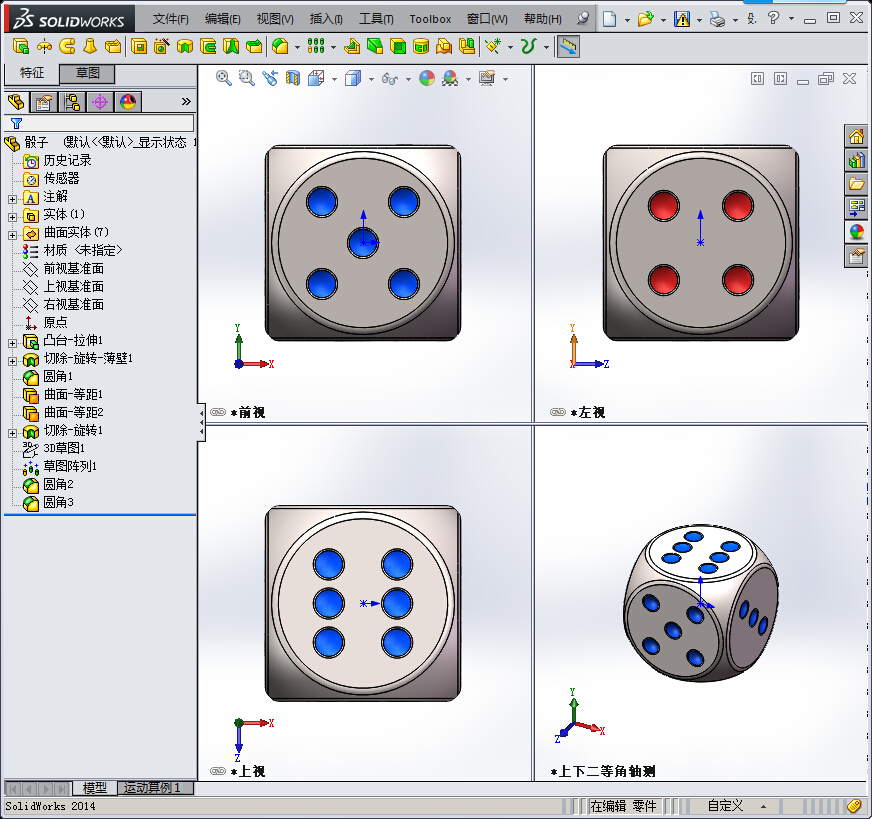This screenshot has width=872, height=819.
Task: Click Zoom to Fit in view toolbar
Action: 224,78
